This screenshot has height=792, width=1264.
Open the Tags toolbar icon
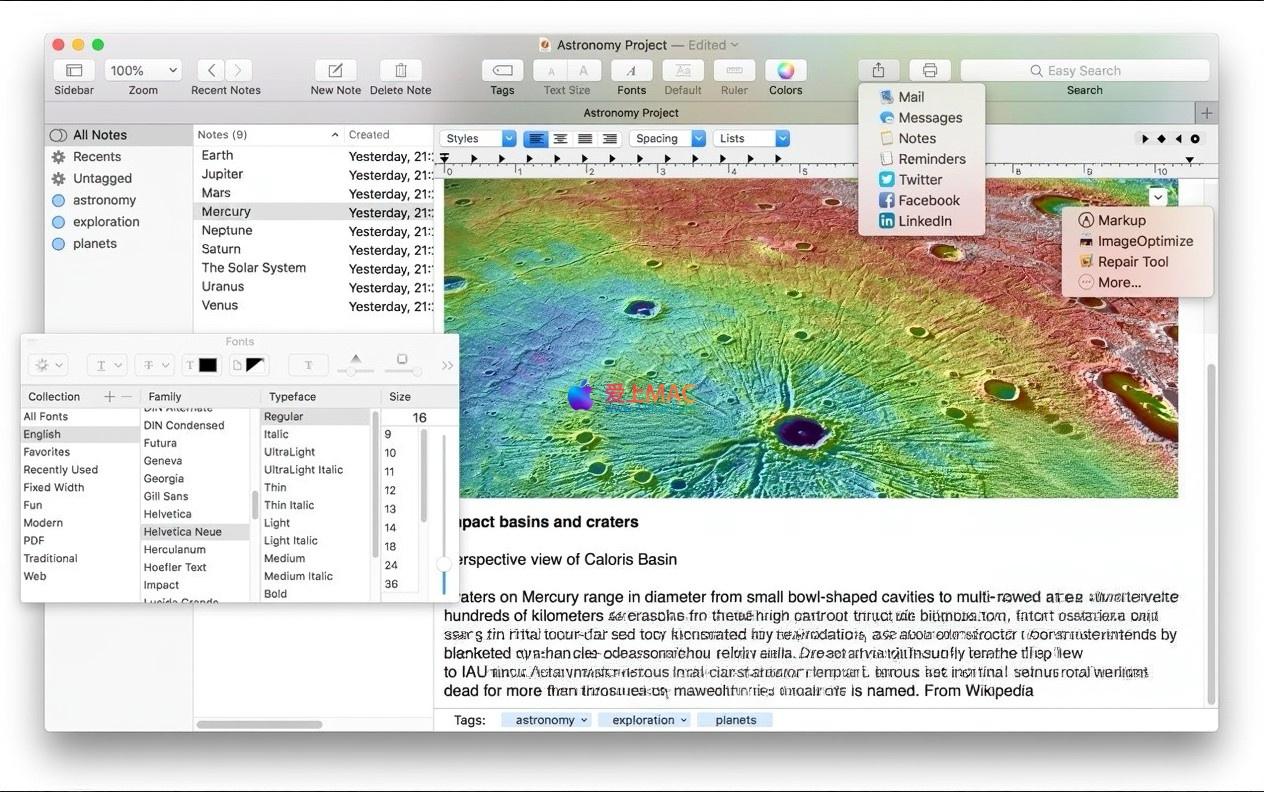tap(502, 71)
